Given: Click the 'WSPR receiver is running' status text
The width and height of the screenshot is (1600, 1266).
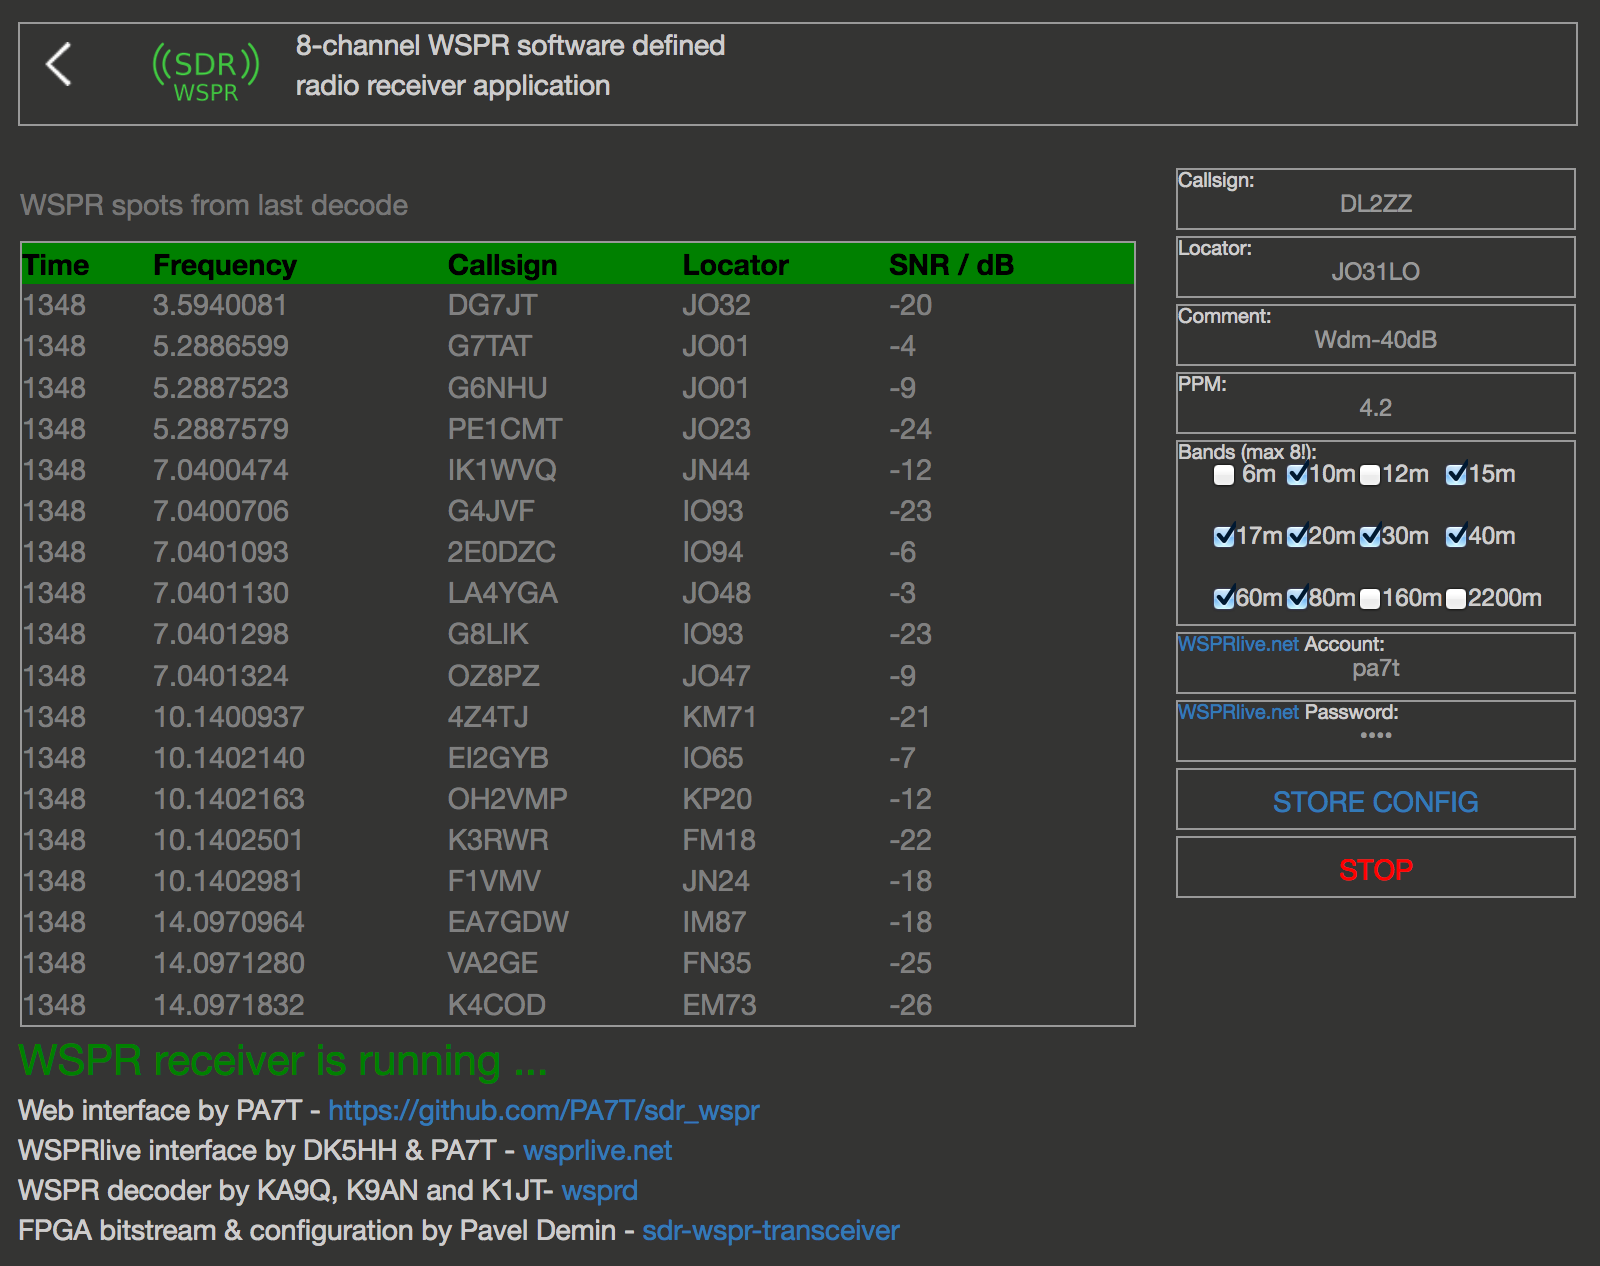Looking at the screenshot, I should [283, 1061].
